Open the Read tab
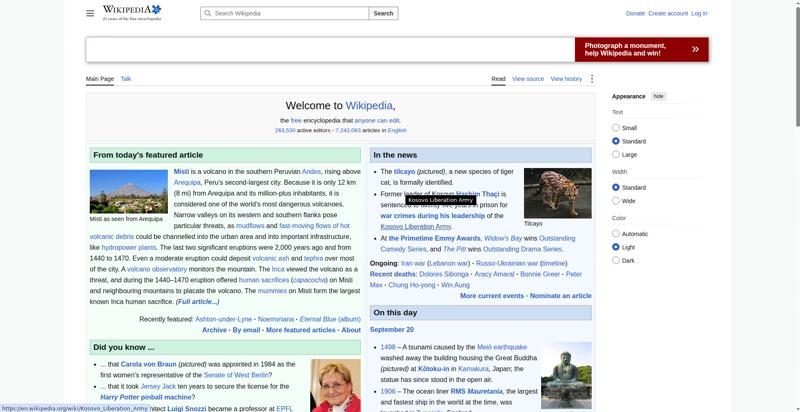The height and width of the screenshot is (412, 800). (498, 79)
